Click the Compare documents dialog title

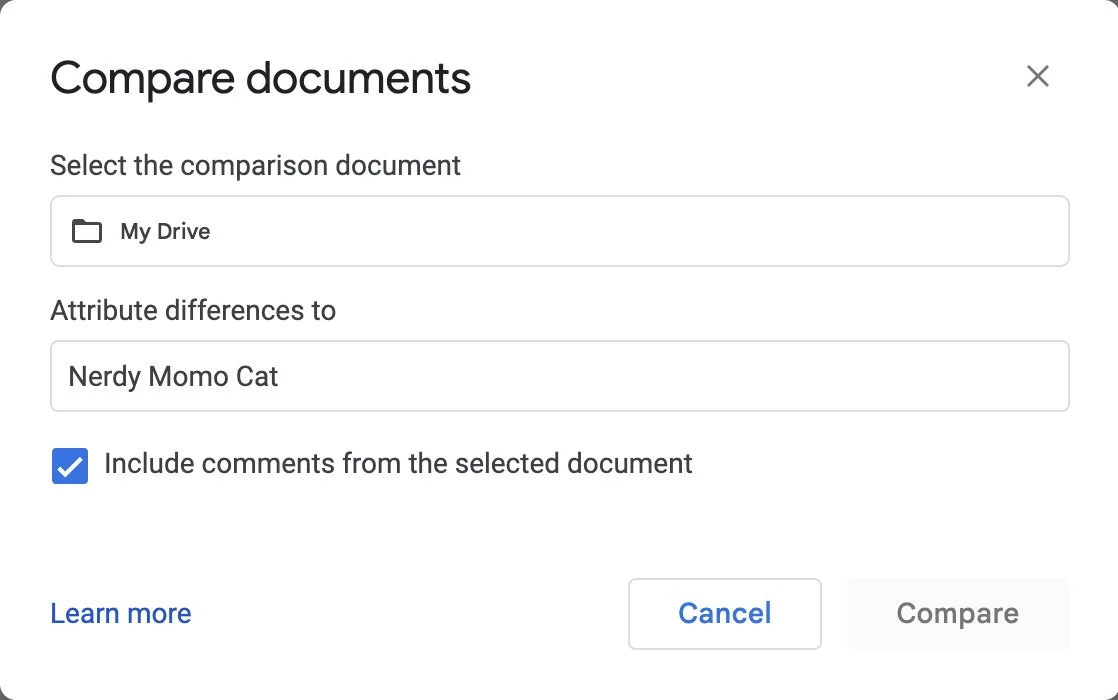click(x=260, y=78)
